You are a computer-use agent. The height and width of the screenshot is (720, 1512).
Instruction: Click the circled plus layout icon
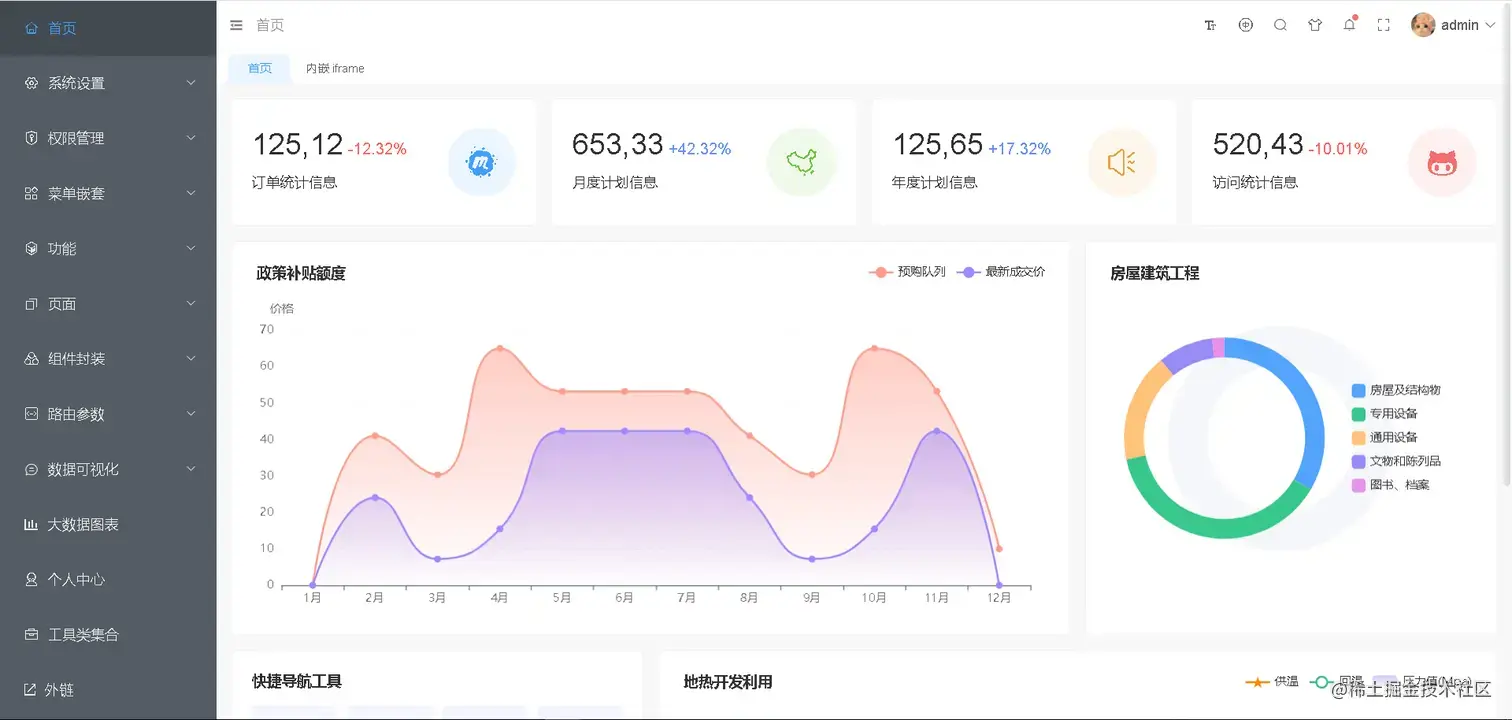coord(1245,24)
